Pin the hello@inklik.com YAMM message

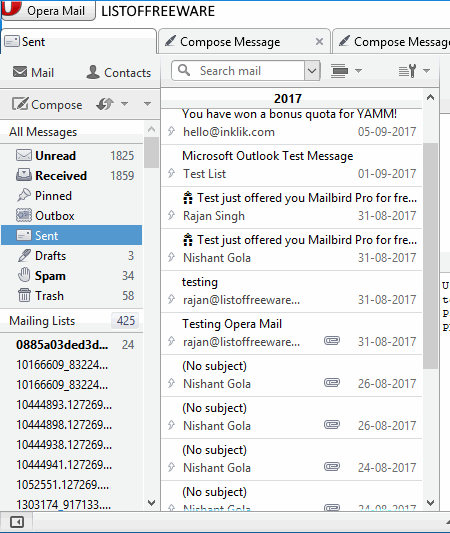click(x=172, y=131)
